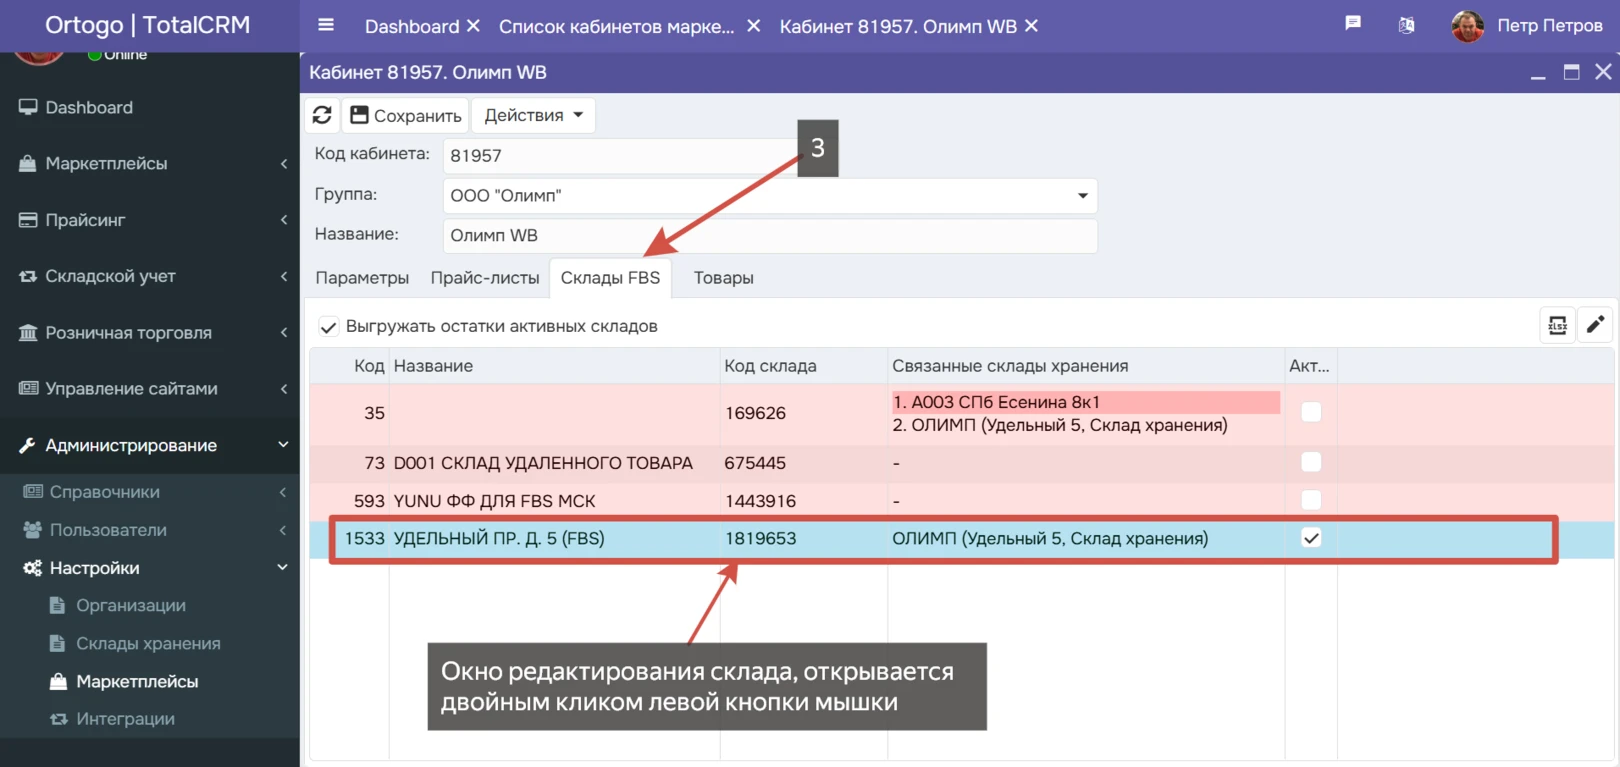Open the Группа combo box
This screenshot has width=1620, height=767.
[x=770, y=195]
